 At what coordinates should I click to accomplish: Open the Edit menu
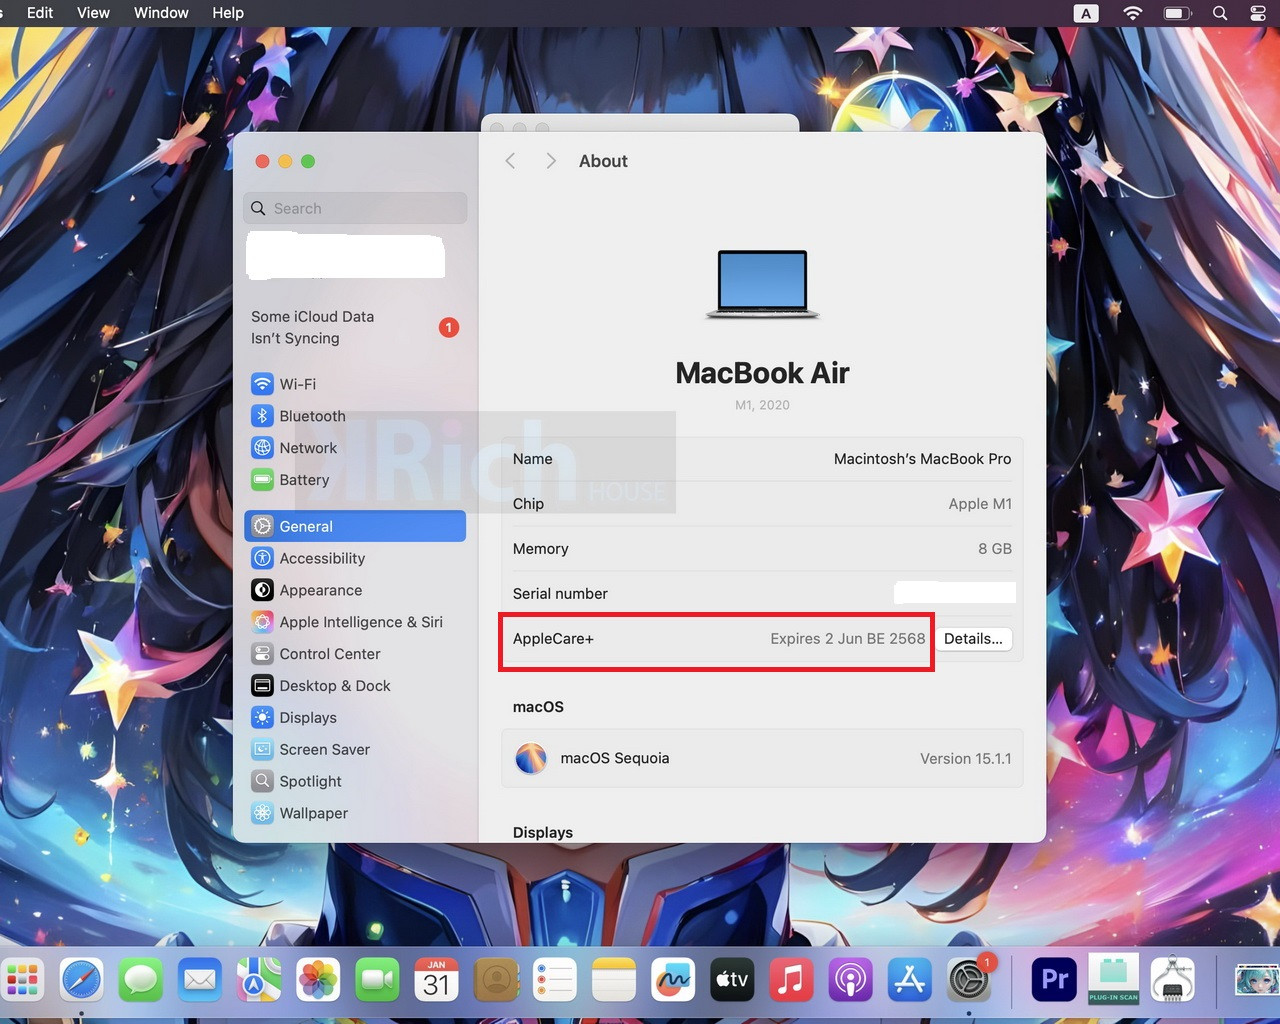(40, 13)
